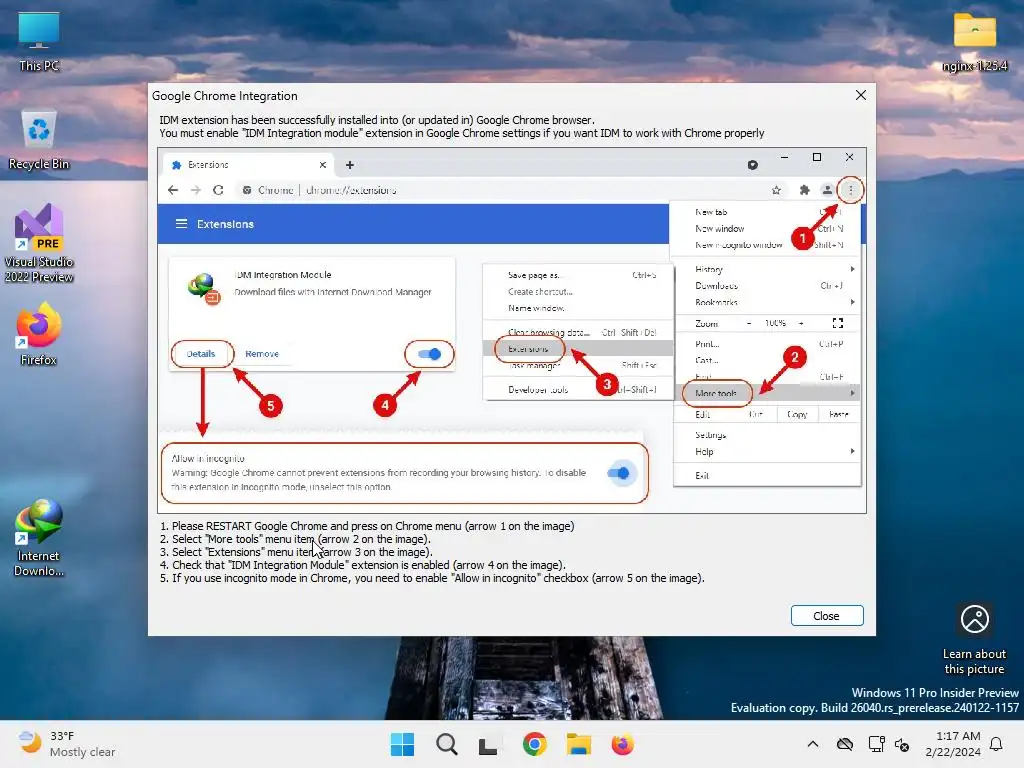This screenshot has width=1024, height=768.
Task: Click Remove on the IDM extension card
Action: 262,354
